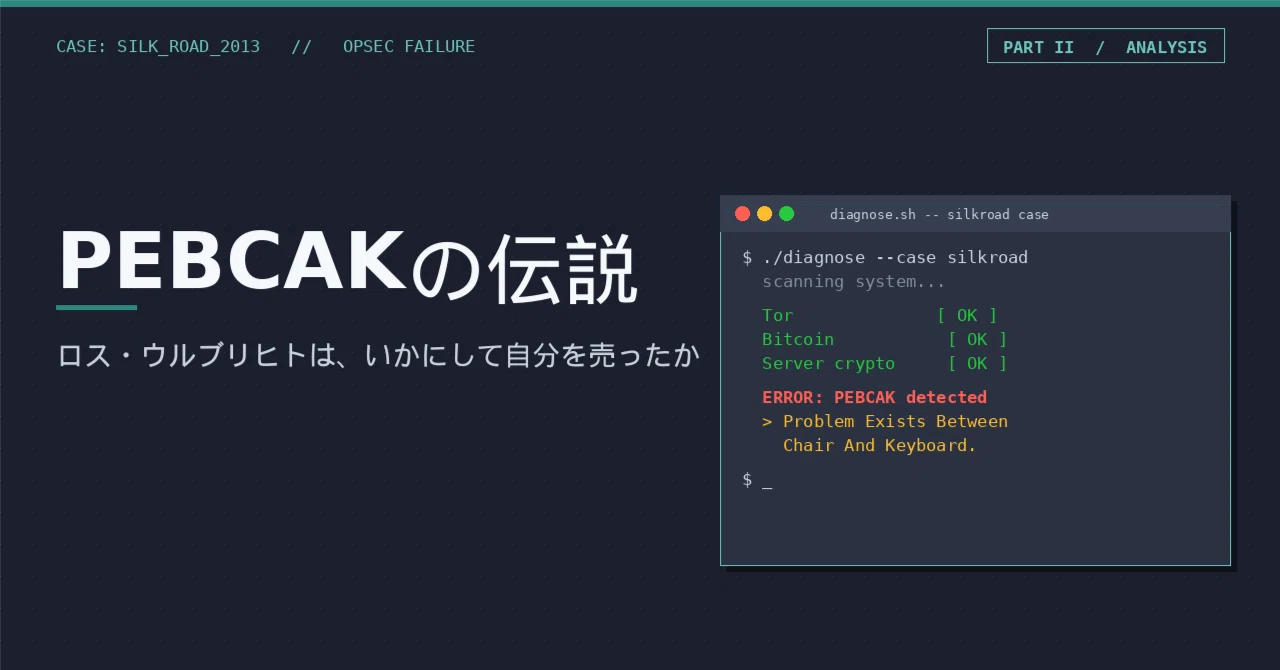Click the OK status next to Tor
1280x670 pixels.
tap(967, 315)
